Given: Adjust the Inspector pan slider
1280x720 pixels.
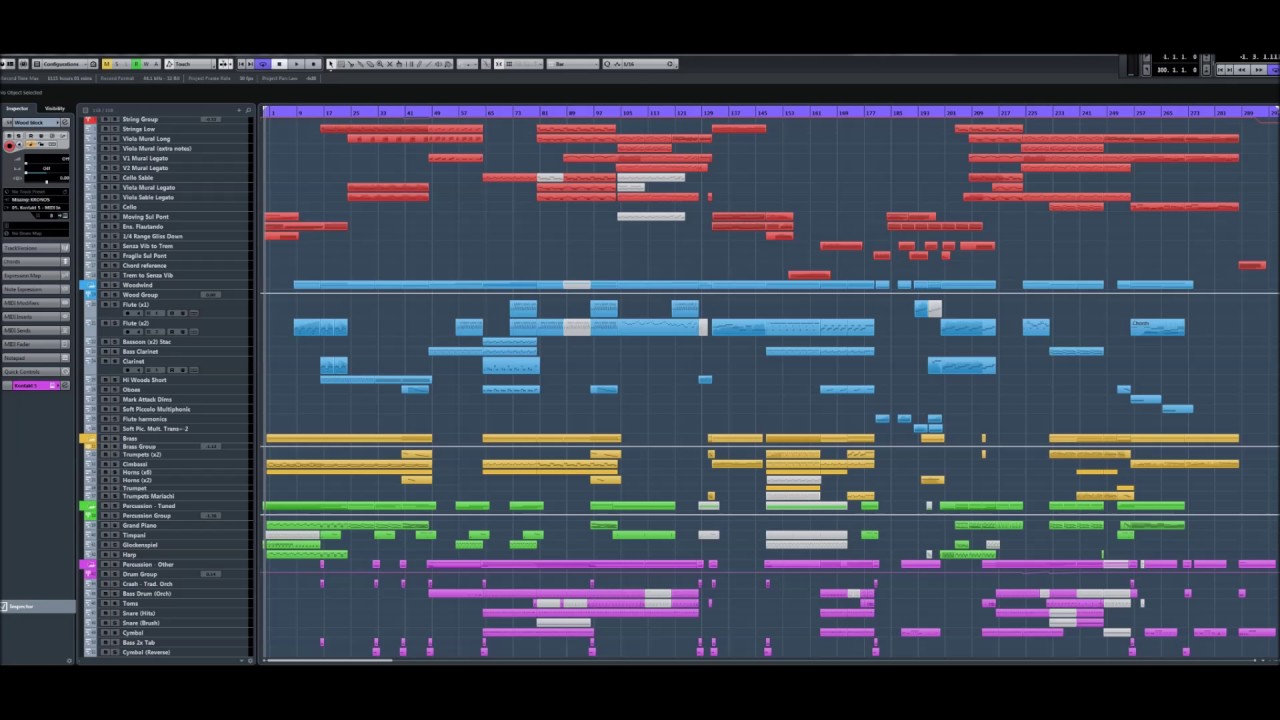Looking at the screenshot, I should tap(47, 170).
